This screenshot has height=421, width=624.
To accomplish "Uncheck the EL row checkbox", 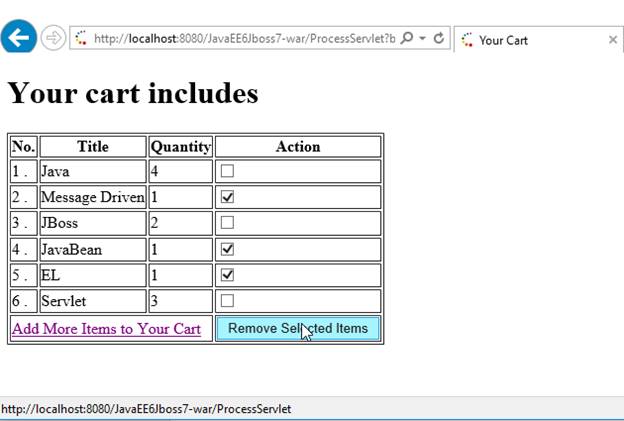I will (x=227, y=275).
